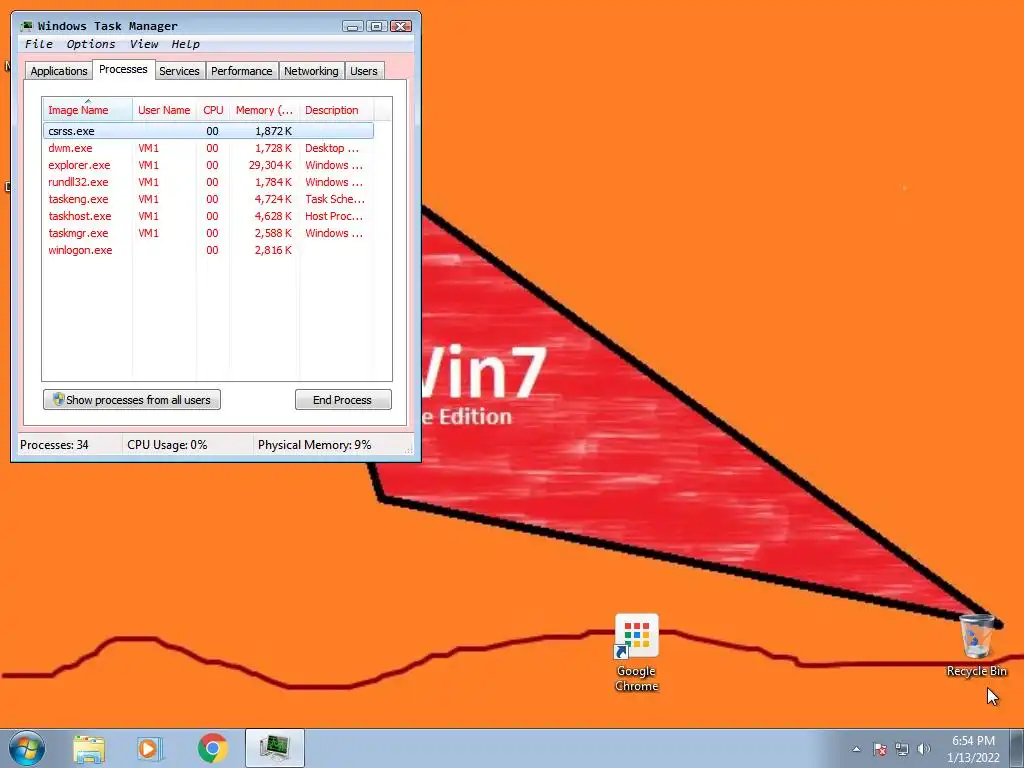1024x768 pixels.
Task: Switch to the Services tab
Action: coord(180,71)
